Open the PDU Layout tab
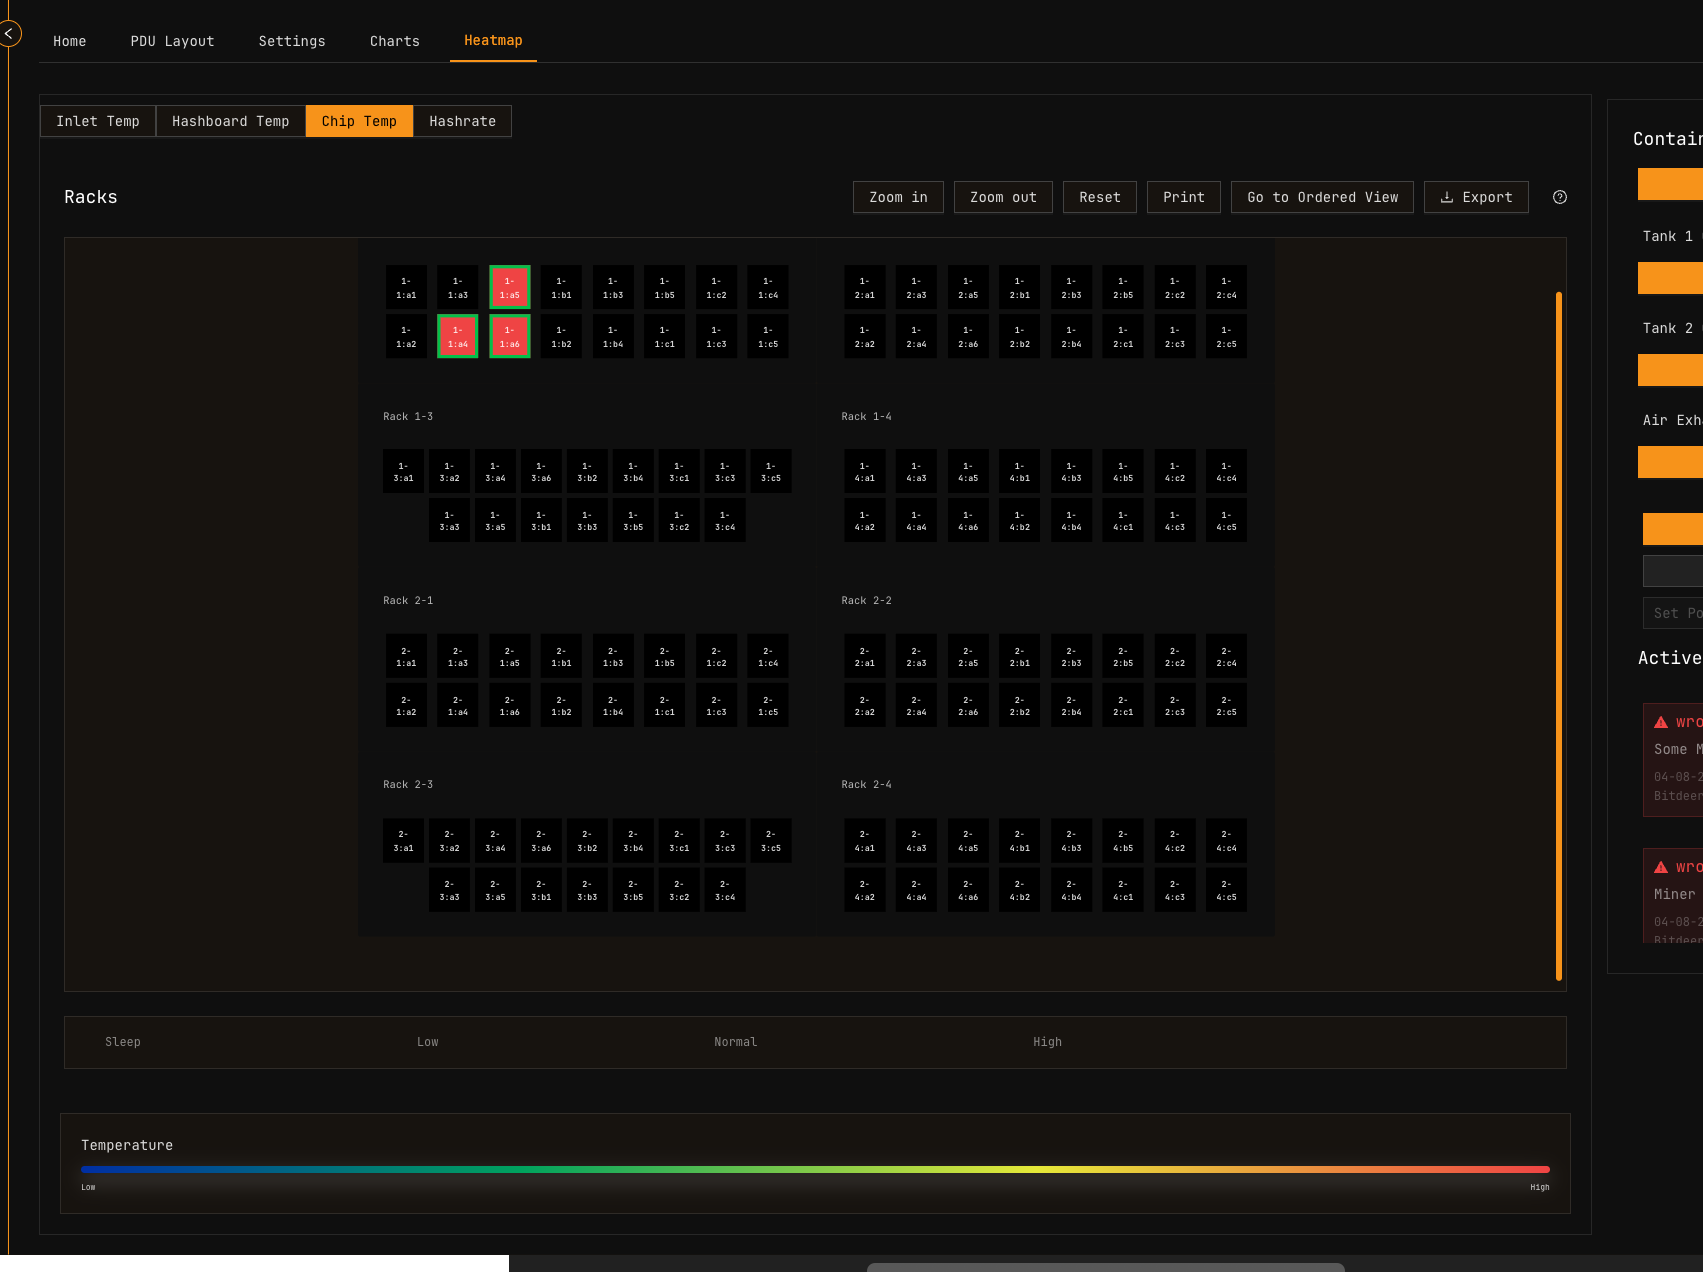The width and height of the screenshot is (1703, 1272). [172, 41]
